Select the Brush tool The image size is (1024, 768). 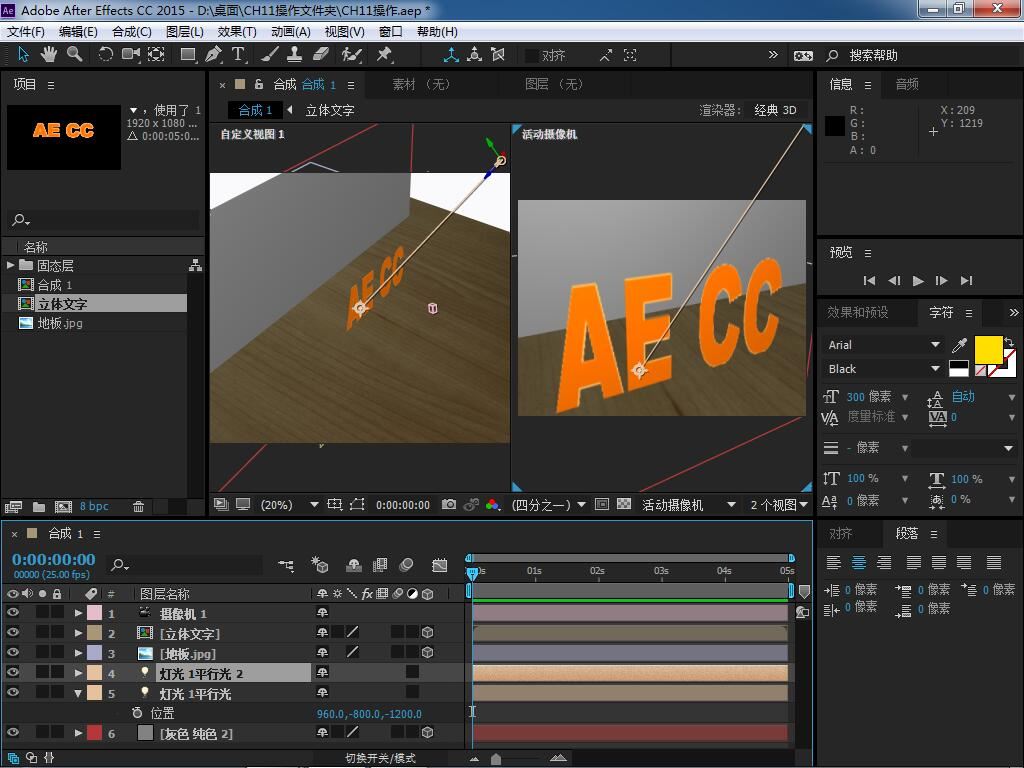(270, 55)
